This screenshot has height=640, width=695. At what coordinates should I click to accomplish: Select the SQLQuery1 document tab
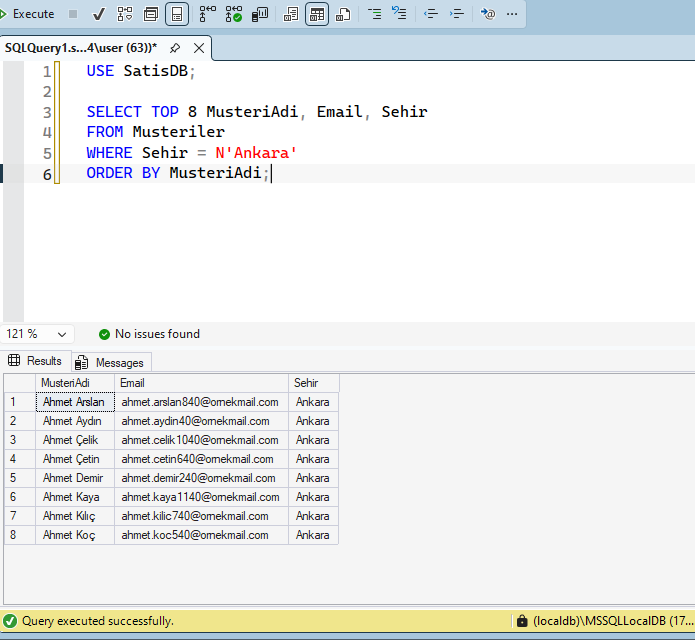[x=81, y=48]
